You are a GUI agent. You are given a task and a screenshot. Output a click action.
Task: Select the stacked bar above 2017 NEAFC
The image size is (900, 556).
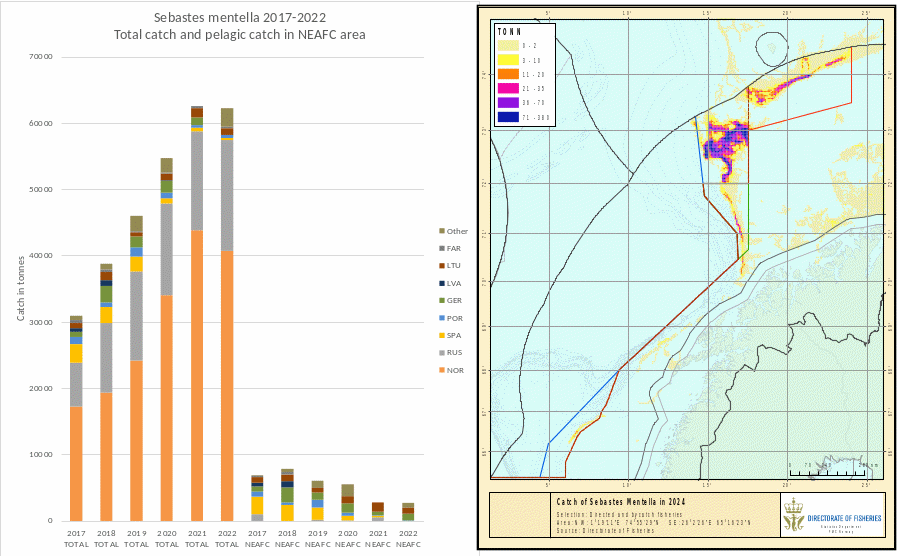[x=257, y=498]
